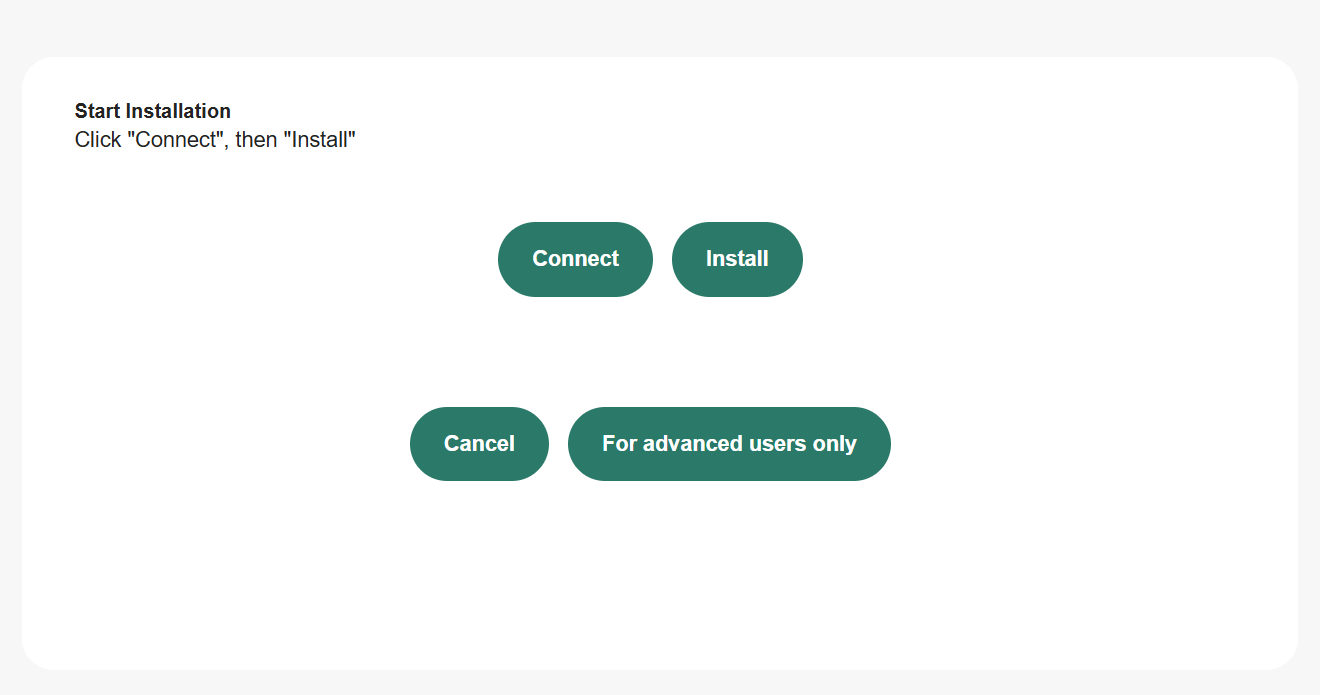Viewport: 1320px width, 695px height.
Task: Open the For advanced users only option
Action: 729,444
